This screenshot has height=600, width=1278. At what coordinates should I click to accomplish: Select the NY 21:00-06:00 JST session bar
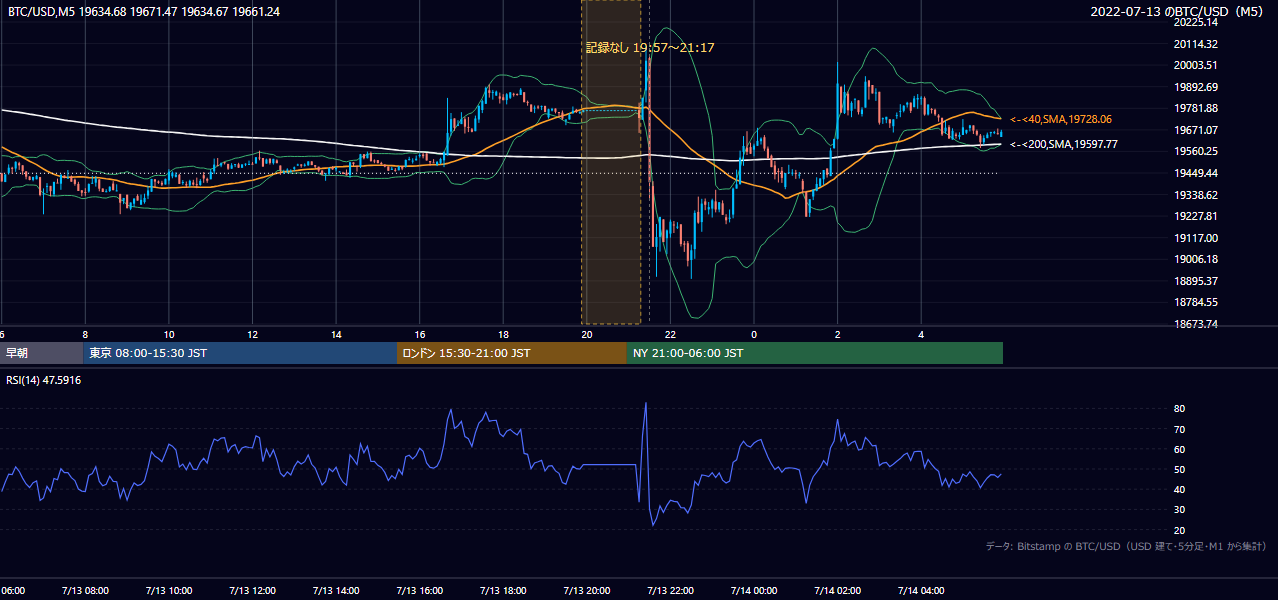click(x=815, y=353)
